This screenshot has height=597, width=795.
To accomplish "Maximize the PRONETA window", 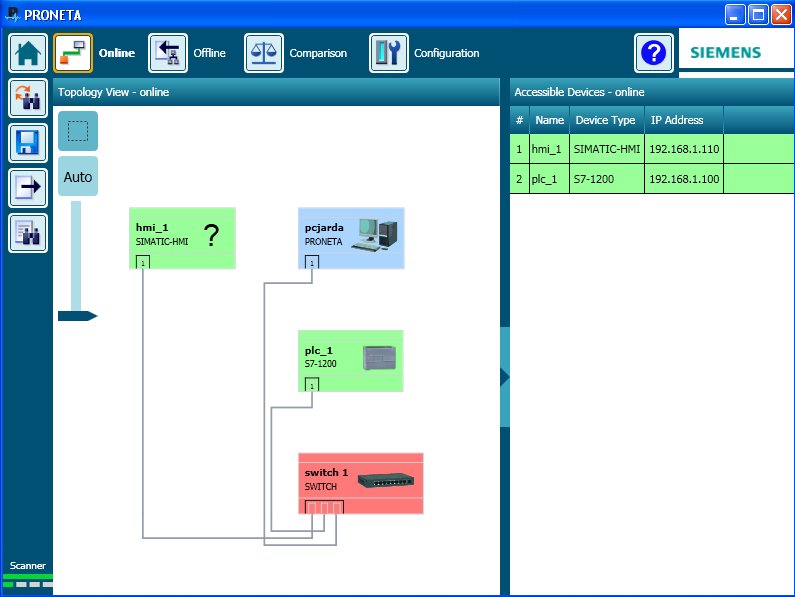I will [758, 15].
